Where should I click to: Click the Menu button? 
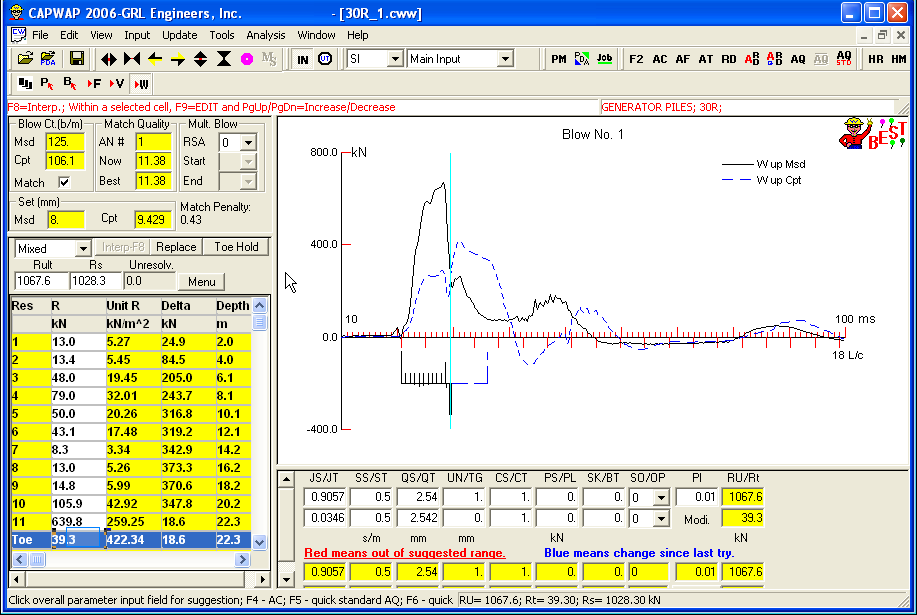pyautogui.click(x=202, y=282)
